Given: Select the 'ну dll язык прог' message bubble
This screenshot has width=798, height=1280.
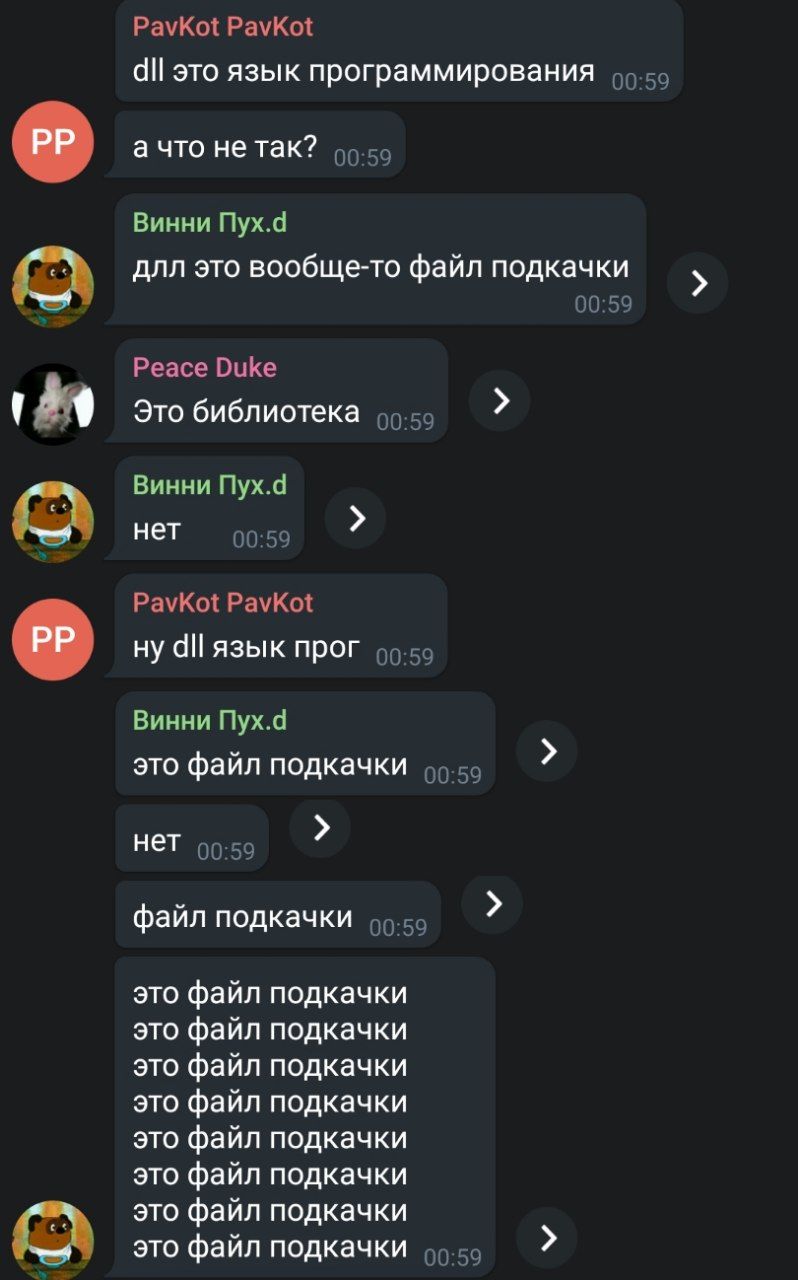Looking at the screenshot, I should point(281,625).
